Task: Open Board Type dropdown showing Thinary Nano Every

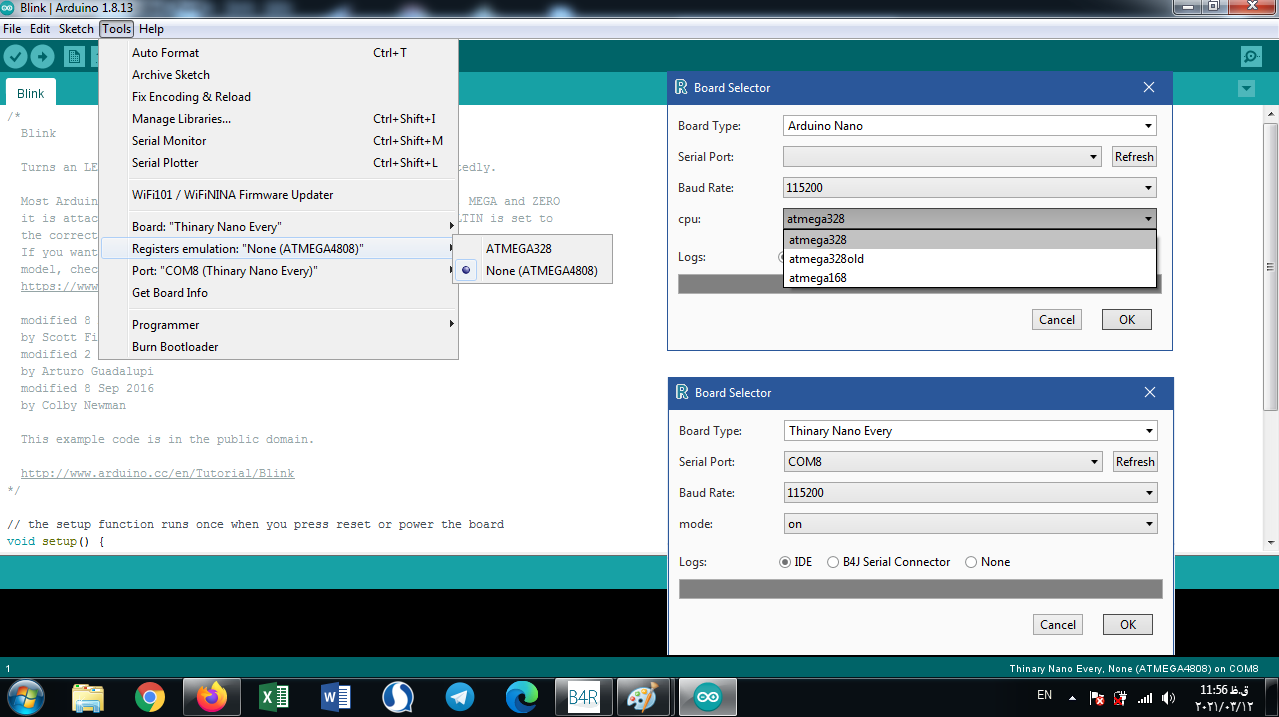Action: point(970,431)
